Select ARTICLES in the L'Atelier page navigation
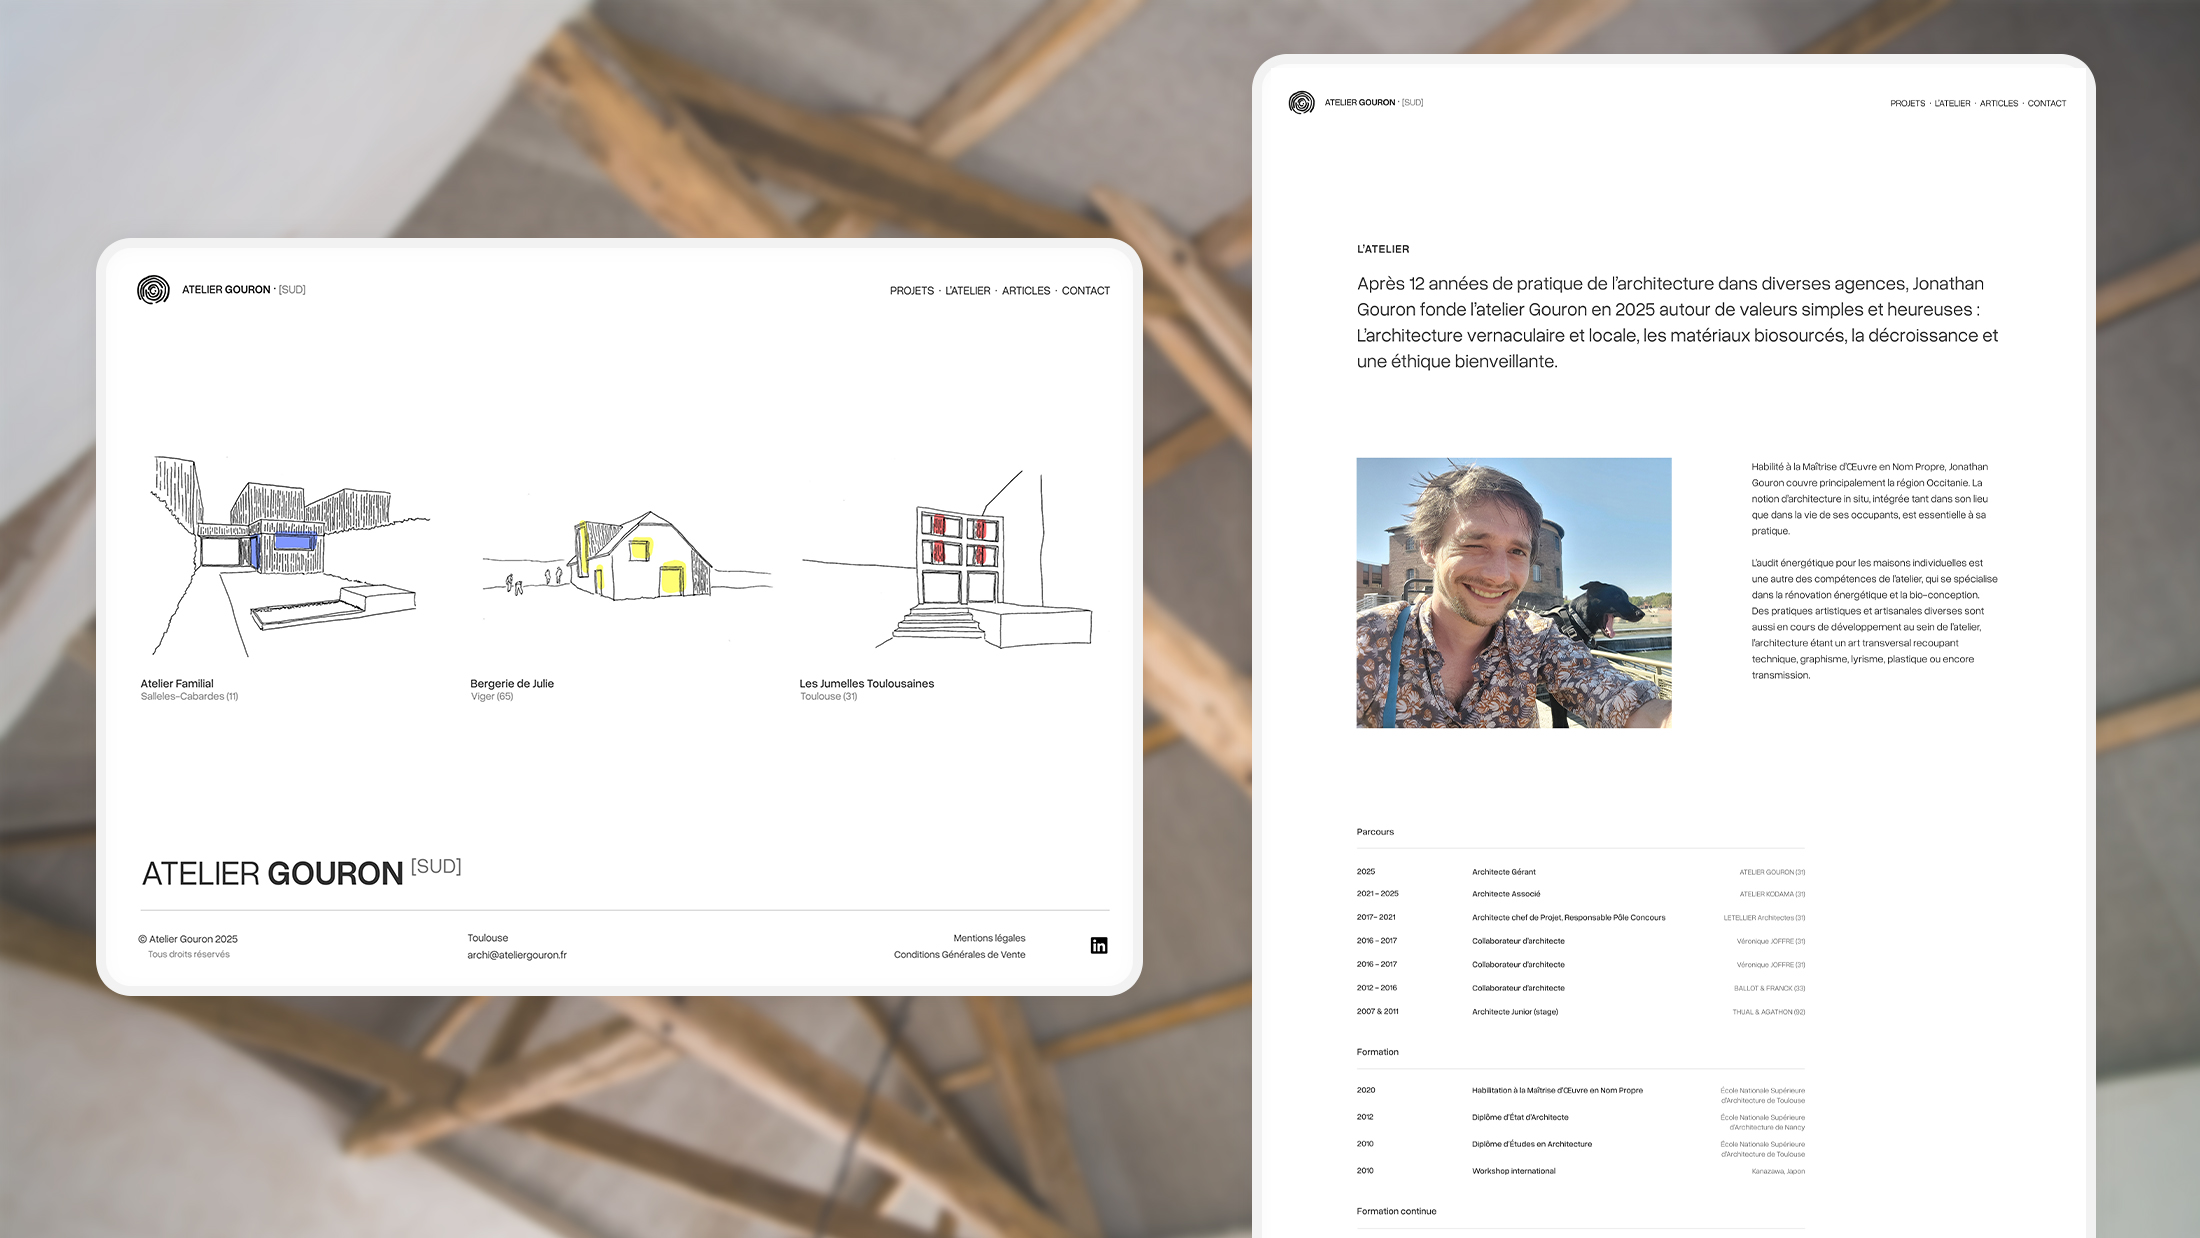Viewport: 2200px width, 1238px height. (x=1999, y=104)
